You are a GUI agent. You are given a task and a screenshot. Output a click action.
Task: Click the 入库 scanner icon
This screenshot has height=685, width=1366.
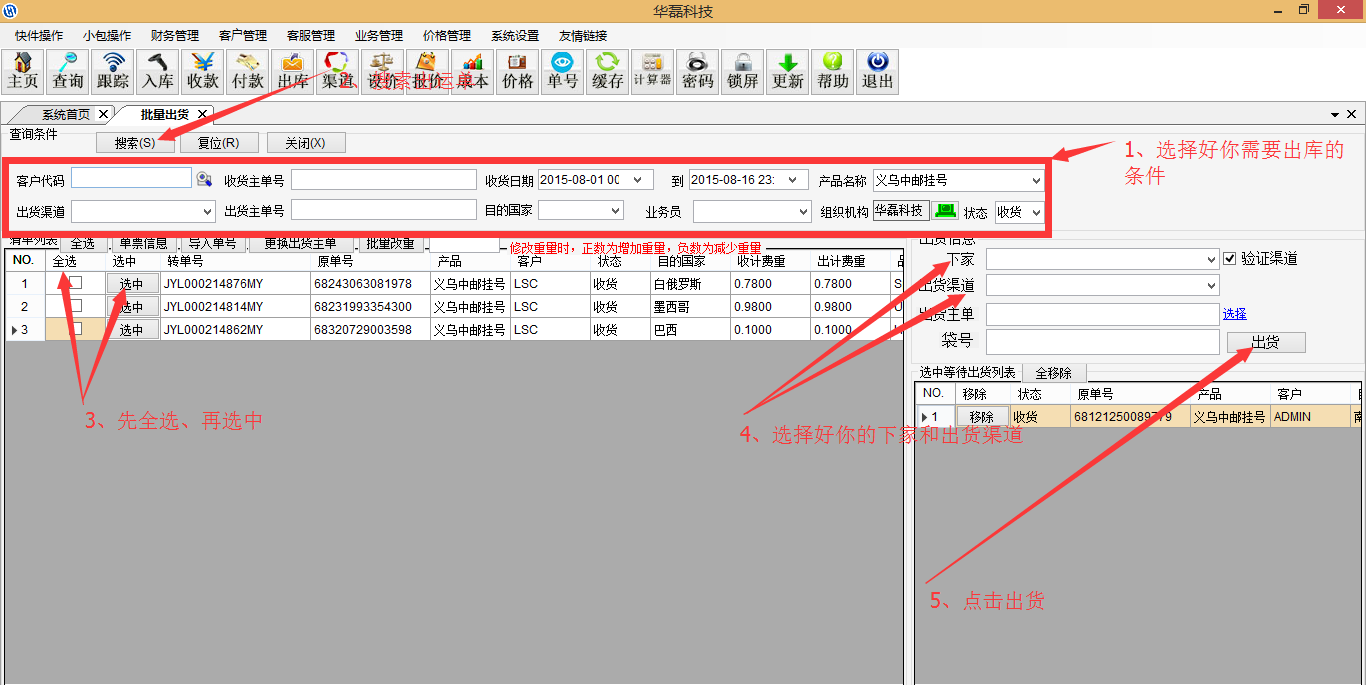click(158, 72)
